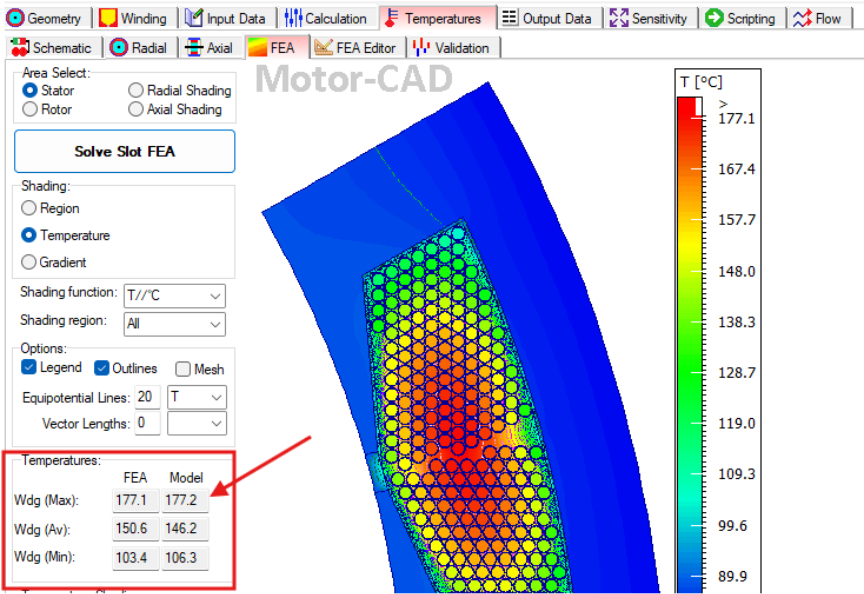Uncheck the Outlines checkbox
864x594 pixels.
pos(102,368)
